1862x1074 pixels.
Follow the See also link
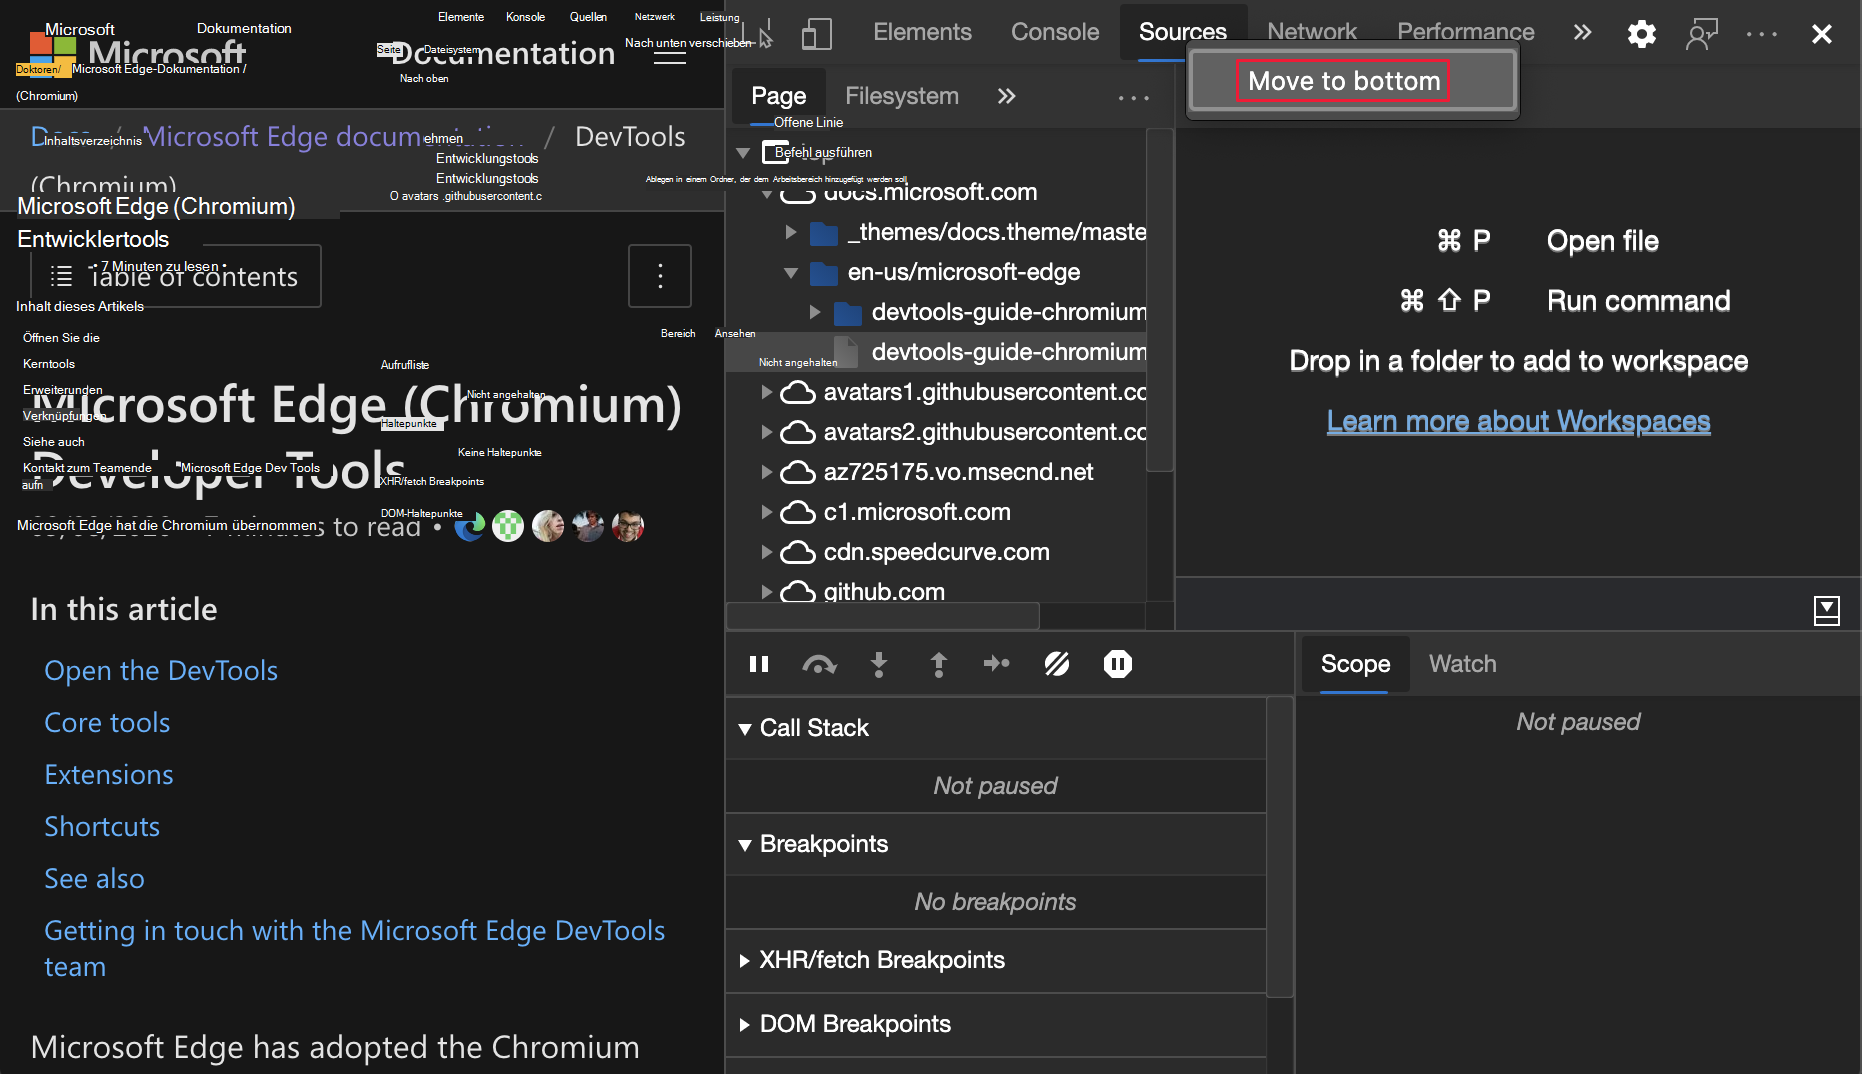tap(94, 879)
